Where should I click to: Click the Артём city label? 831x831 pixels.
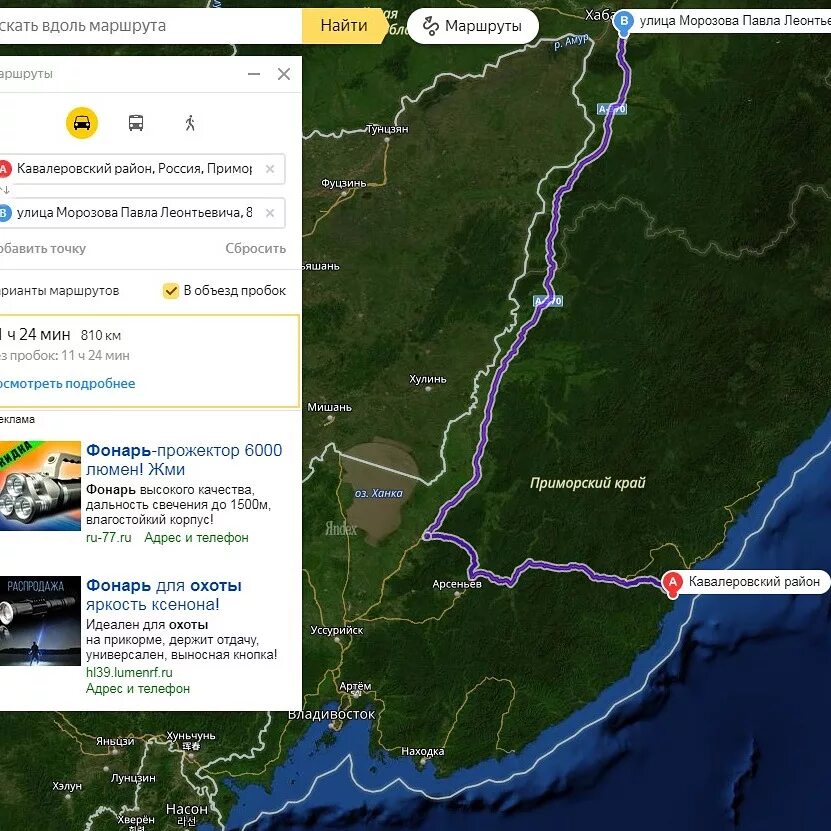click(355, 686)
